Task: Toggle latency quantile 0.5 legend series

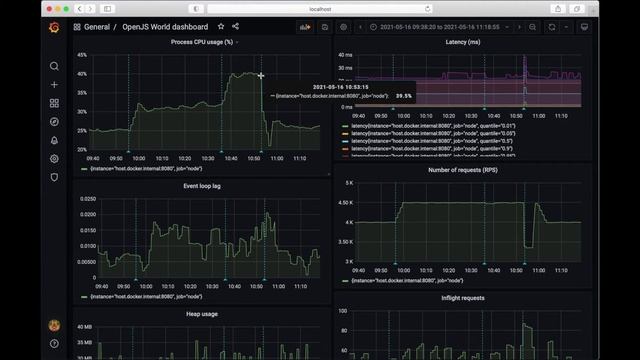Action: click(x=432, y=141)
